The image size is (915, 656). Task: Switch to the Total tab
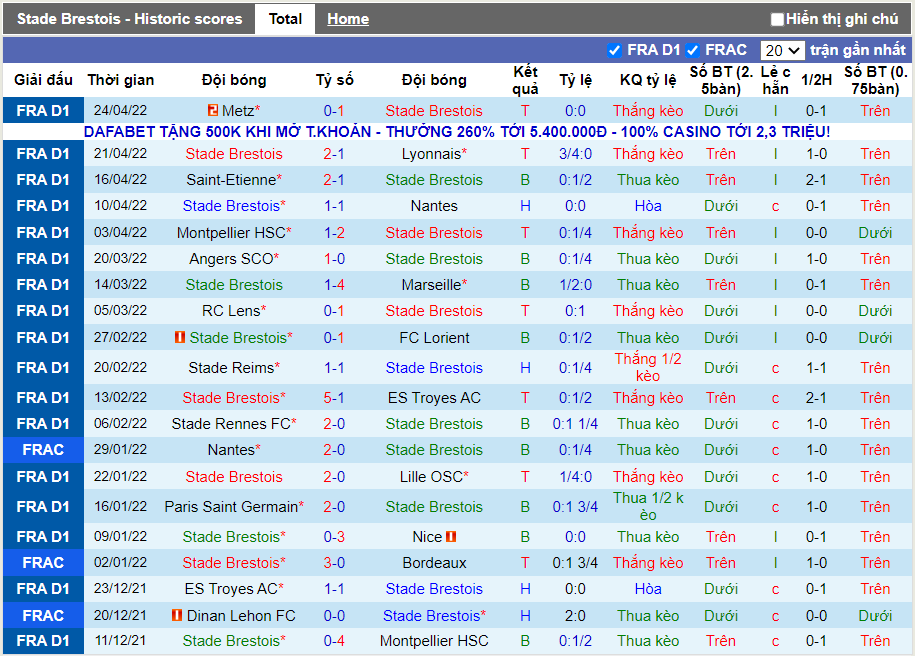point(285,19)
